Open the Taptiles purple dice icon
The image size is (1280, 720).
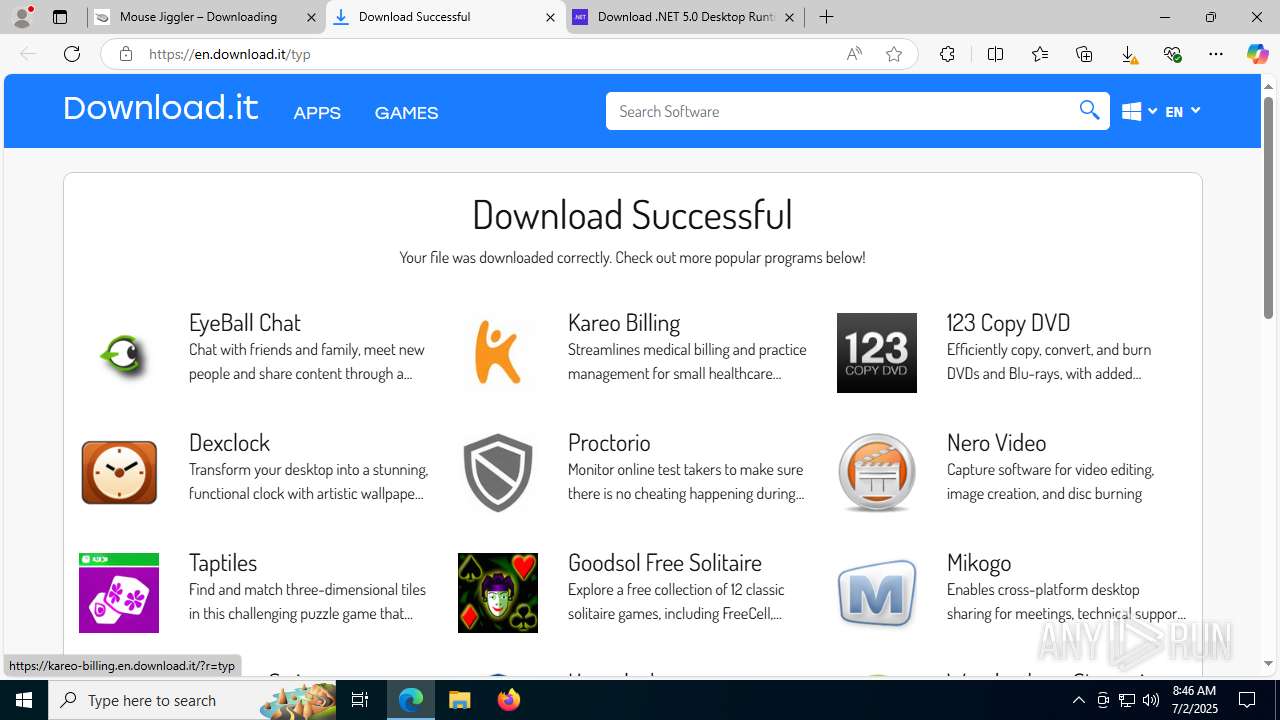click(119, 593)
